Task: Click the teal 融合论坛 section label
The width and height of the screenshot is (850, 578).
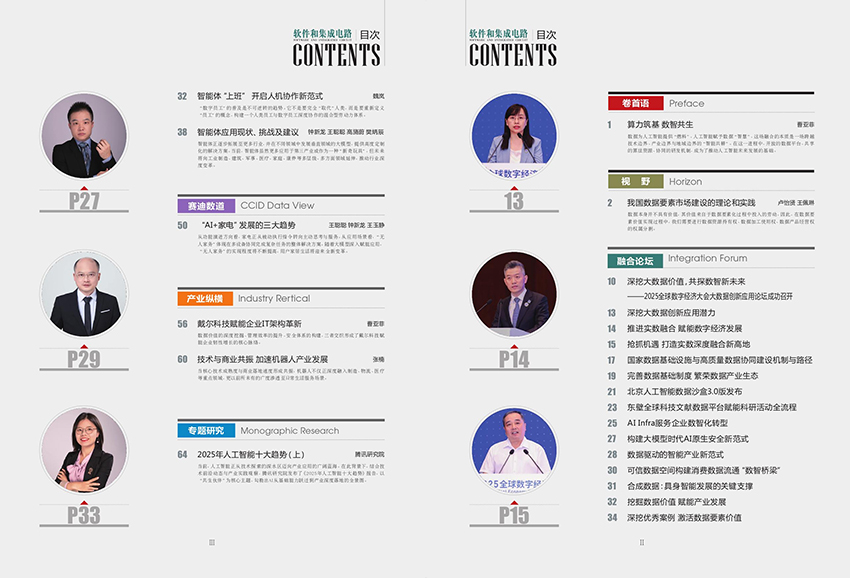Action: pyautogui.click(x=635, y=260)
